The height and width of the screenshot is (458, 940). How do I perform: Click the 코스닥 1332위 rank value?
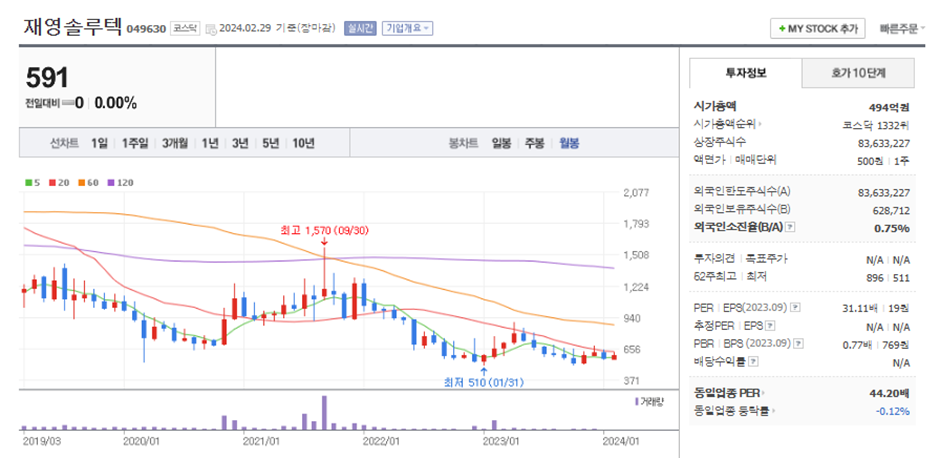(x=876, y=125)
